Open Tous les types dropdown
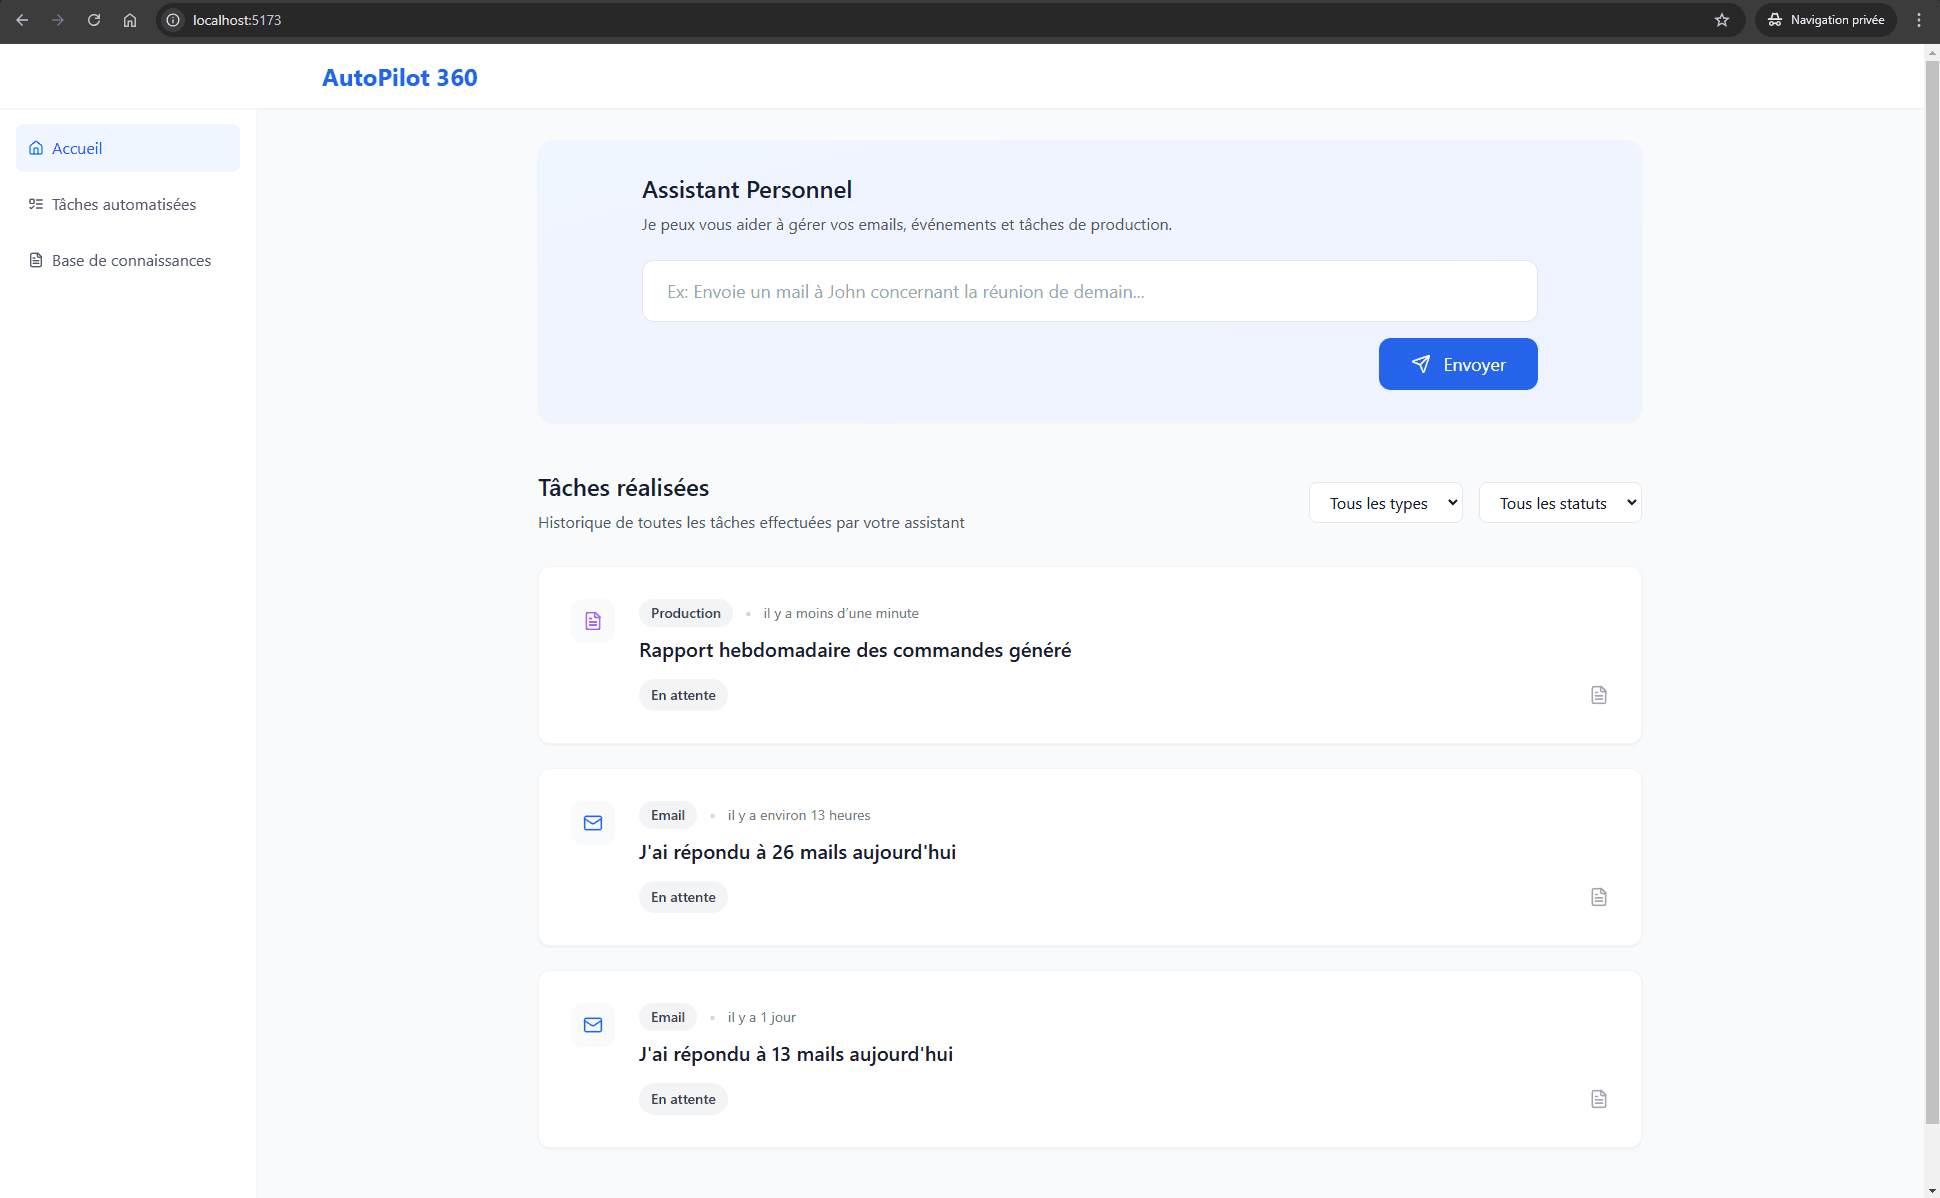 (1385, 503)
